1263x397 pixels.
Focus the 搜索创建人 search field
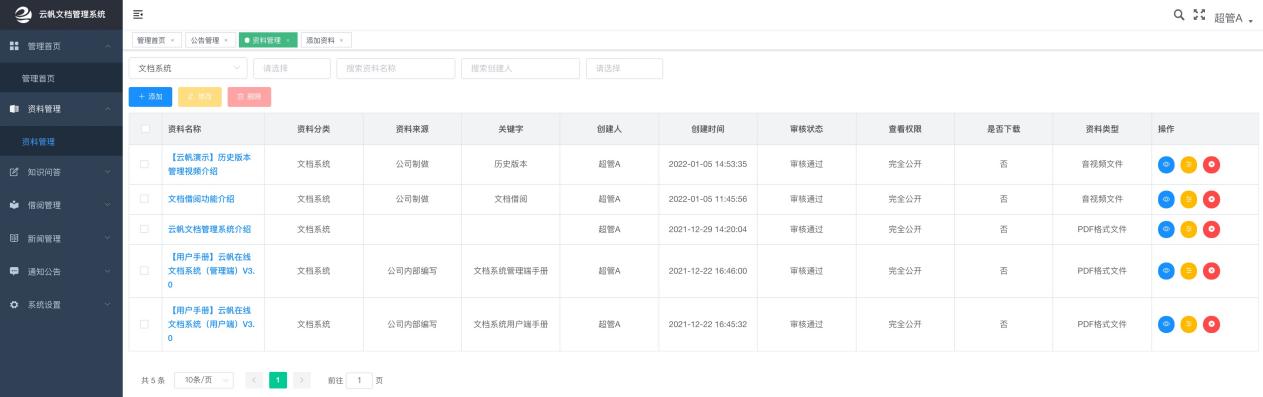pos(520,68)
